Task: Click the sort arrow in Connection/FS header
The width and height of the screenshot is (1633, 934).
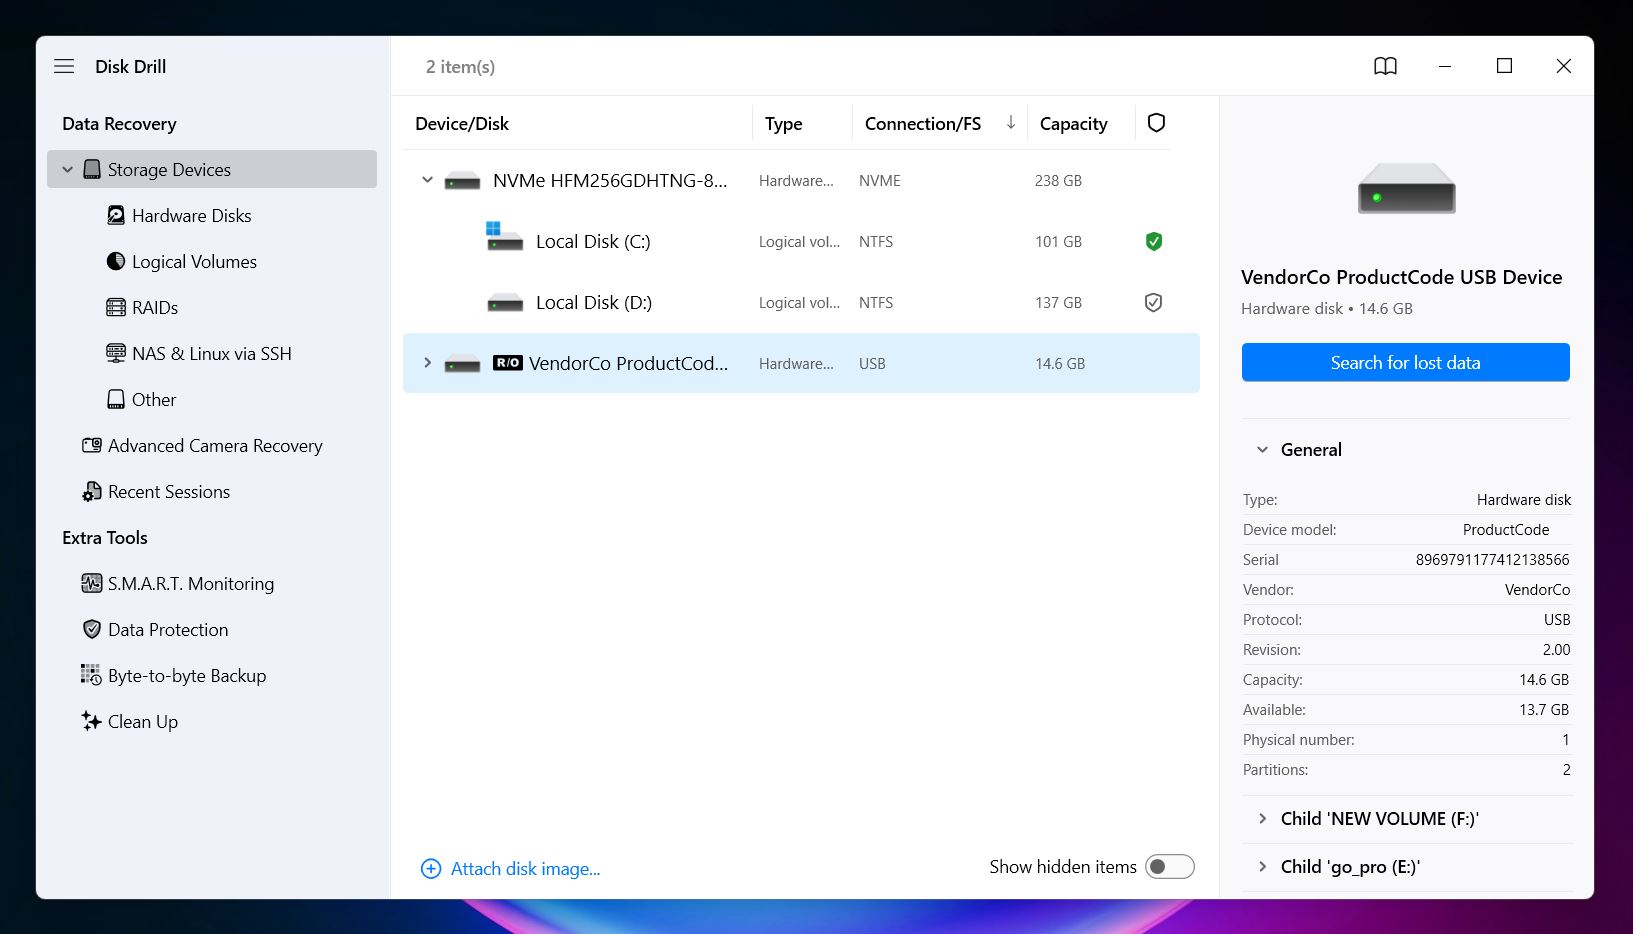Action: tap(1011, 123)
